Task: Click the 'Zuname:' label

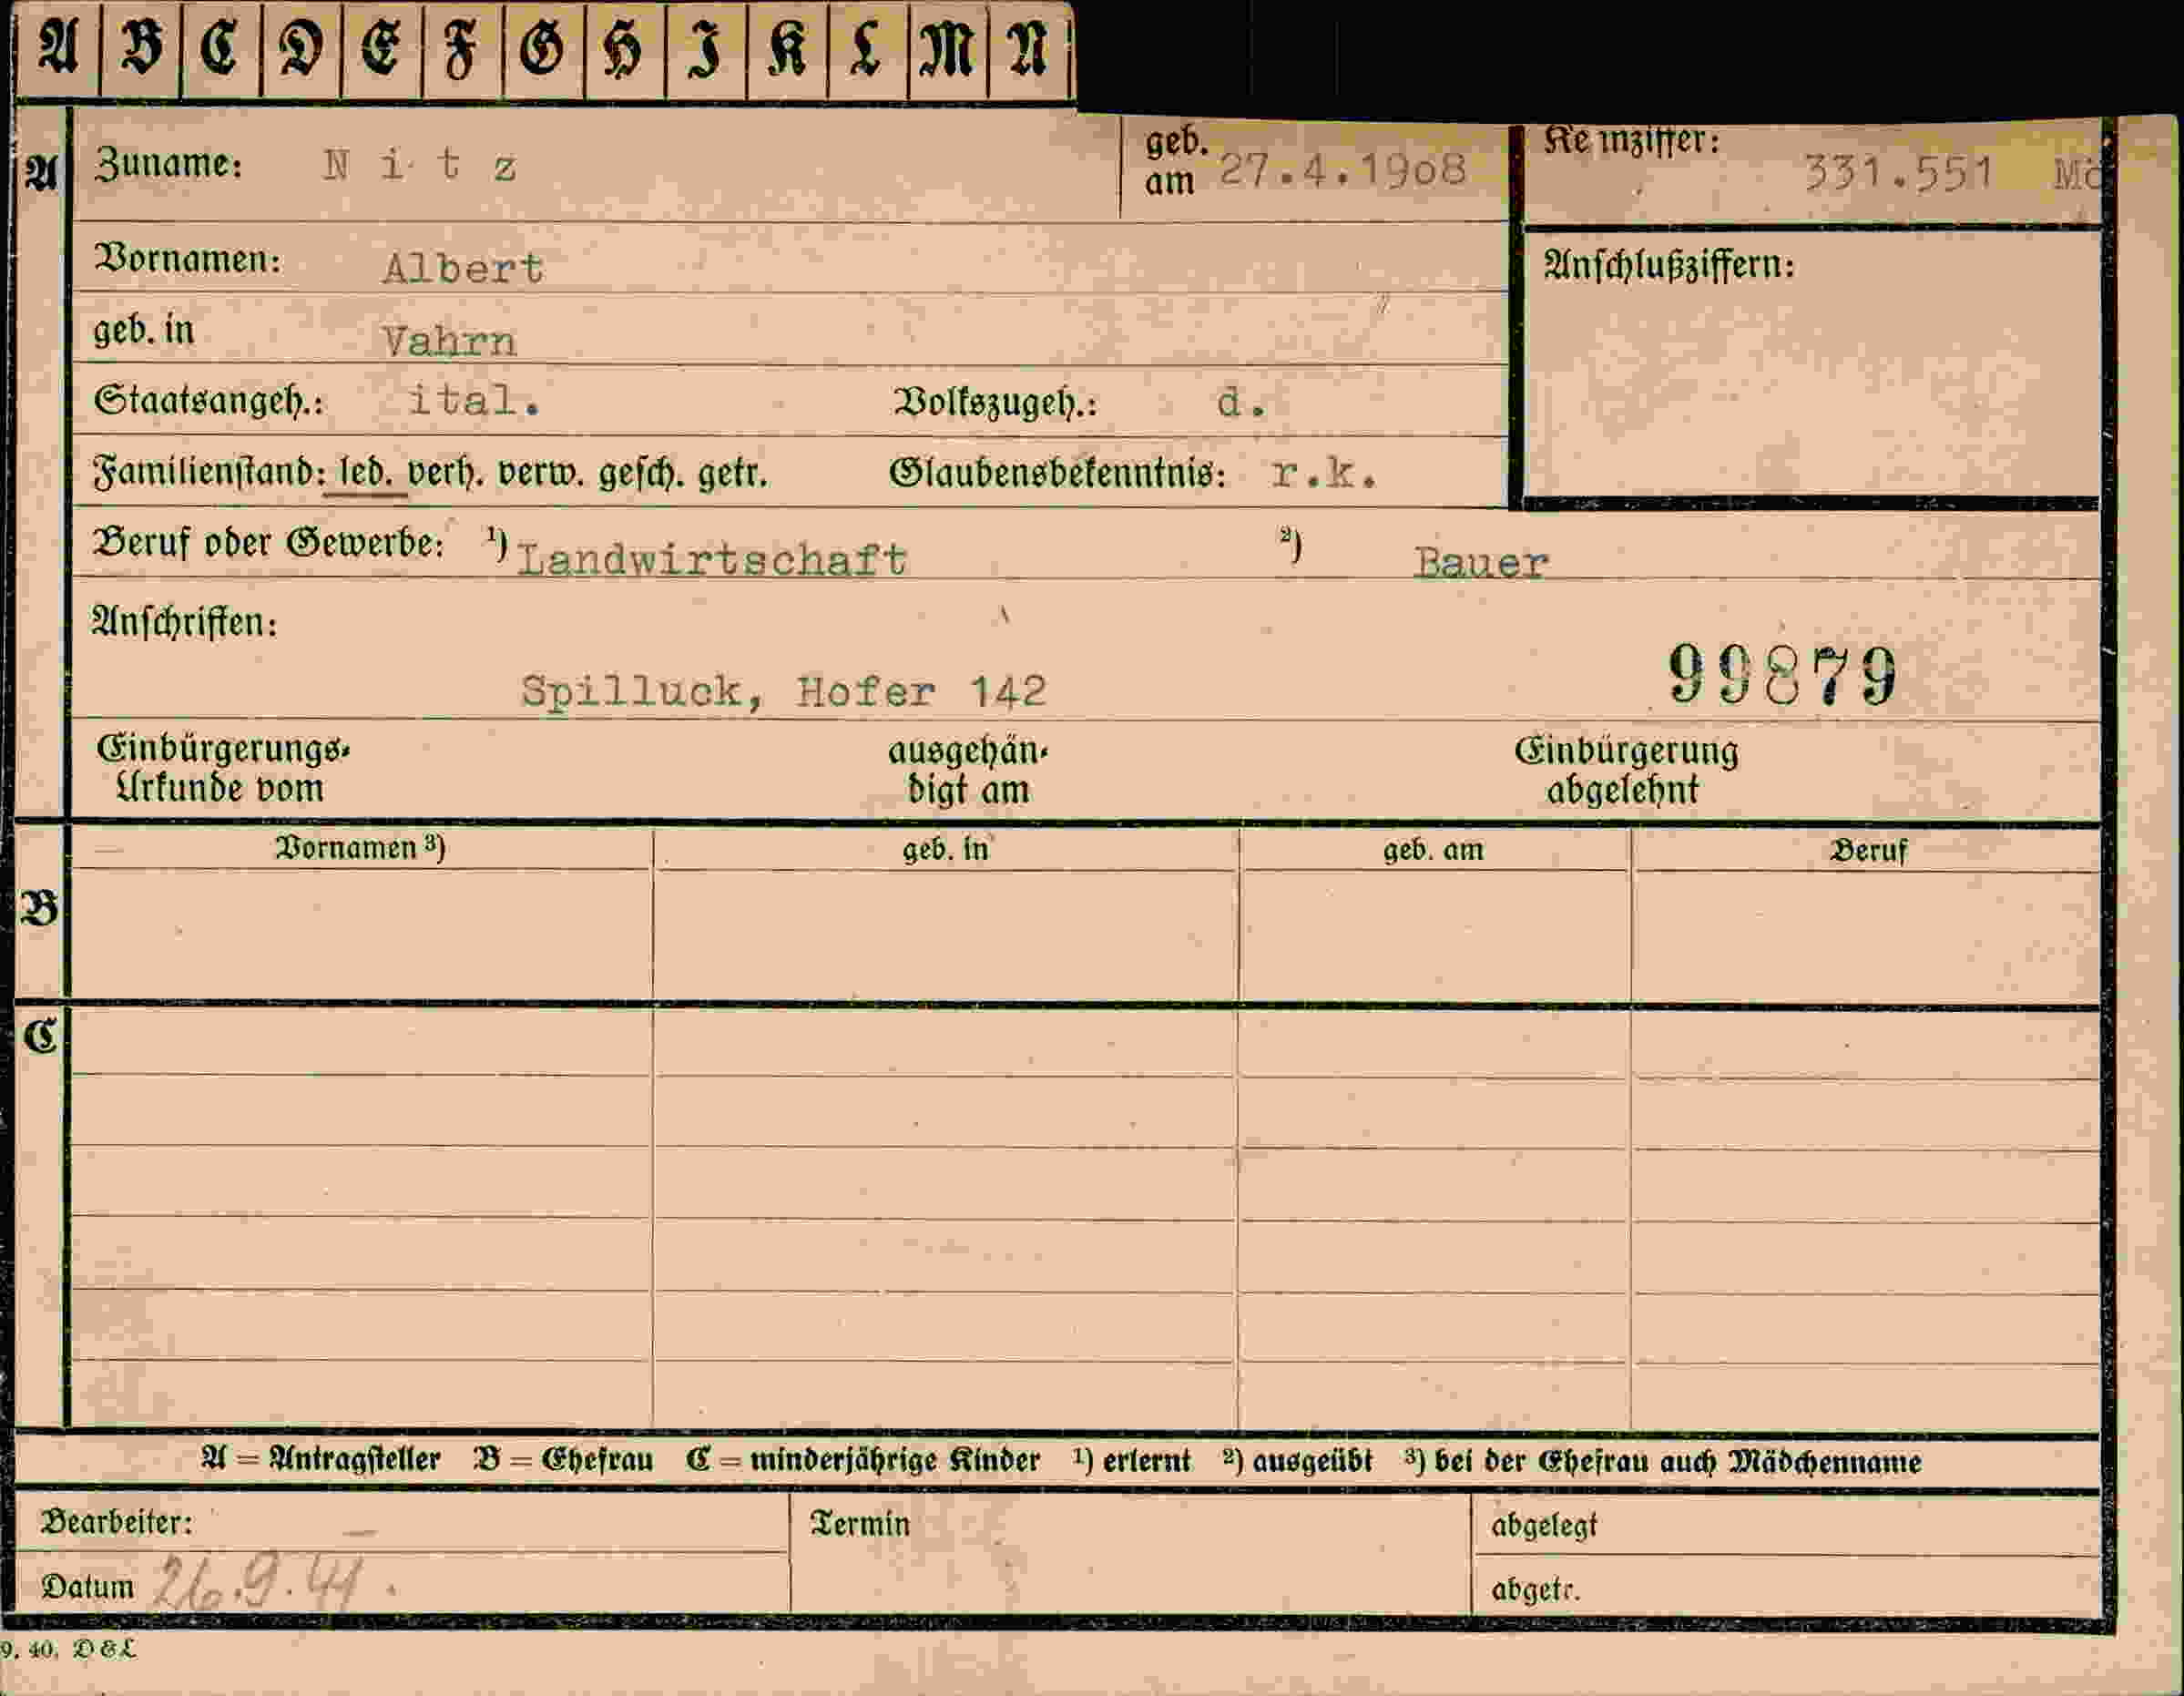Action: tap(169, 164)
